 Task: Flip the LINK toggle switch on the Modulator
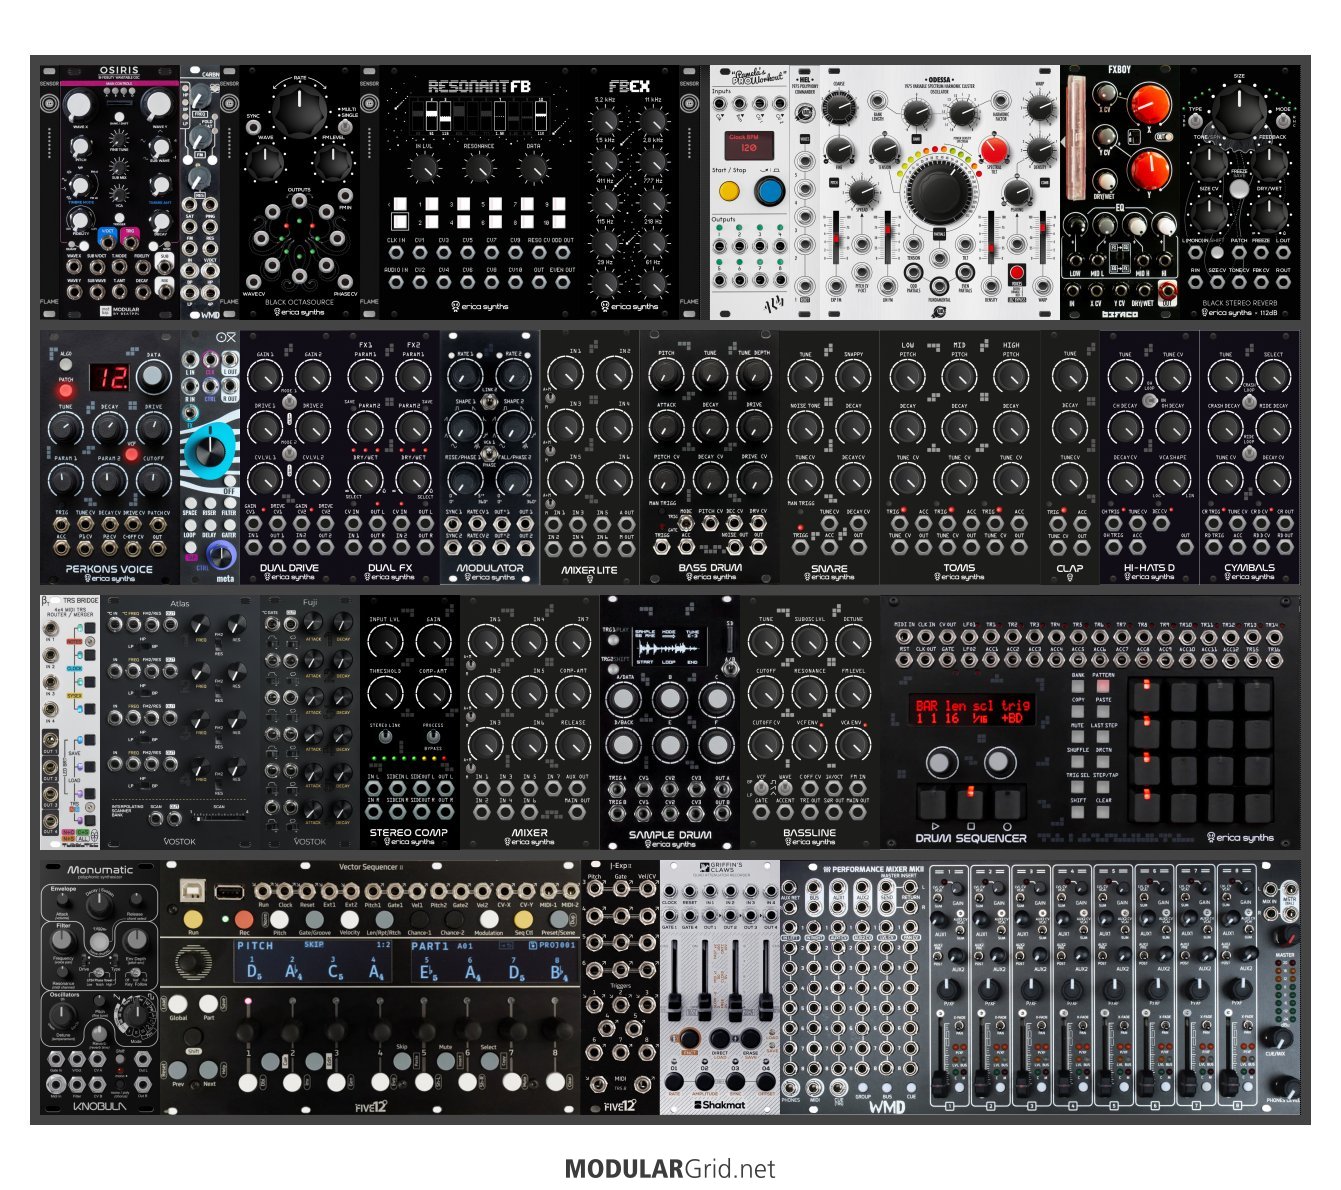pos(489,399)
